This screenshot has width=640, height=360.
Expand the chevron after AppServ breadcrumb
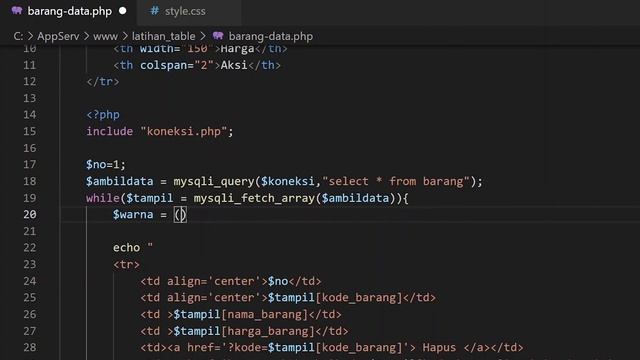(x=86, y=36)
